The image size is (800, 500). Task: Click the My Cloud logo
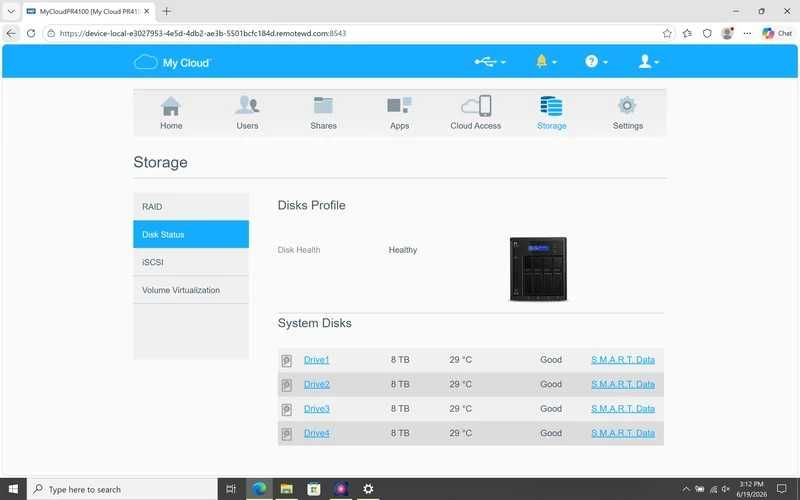coord(172,62)
